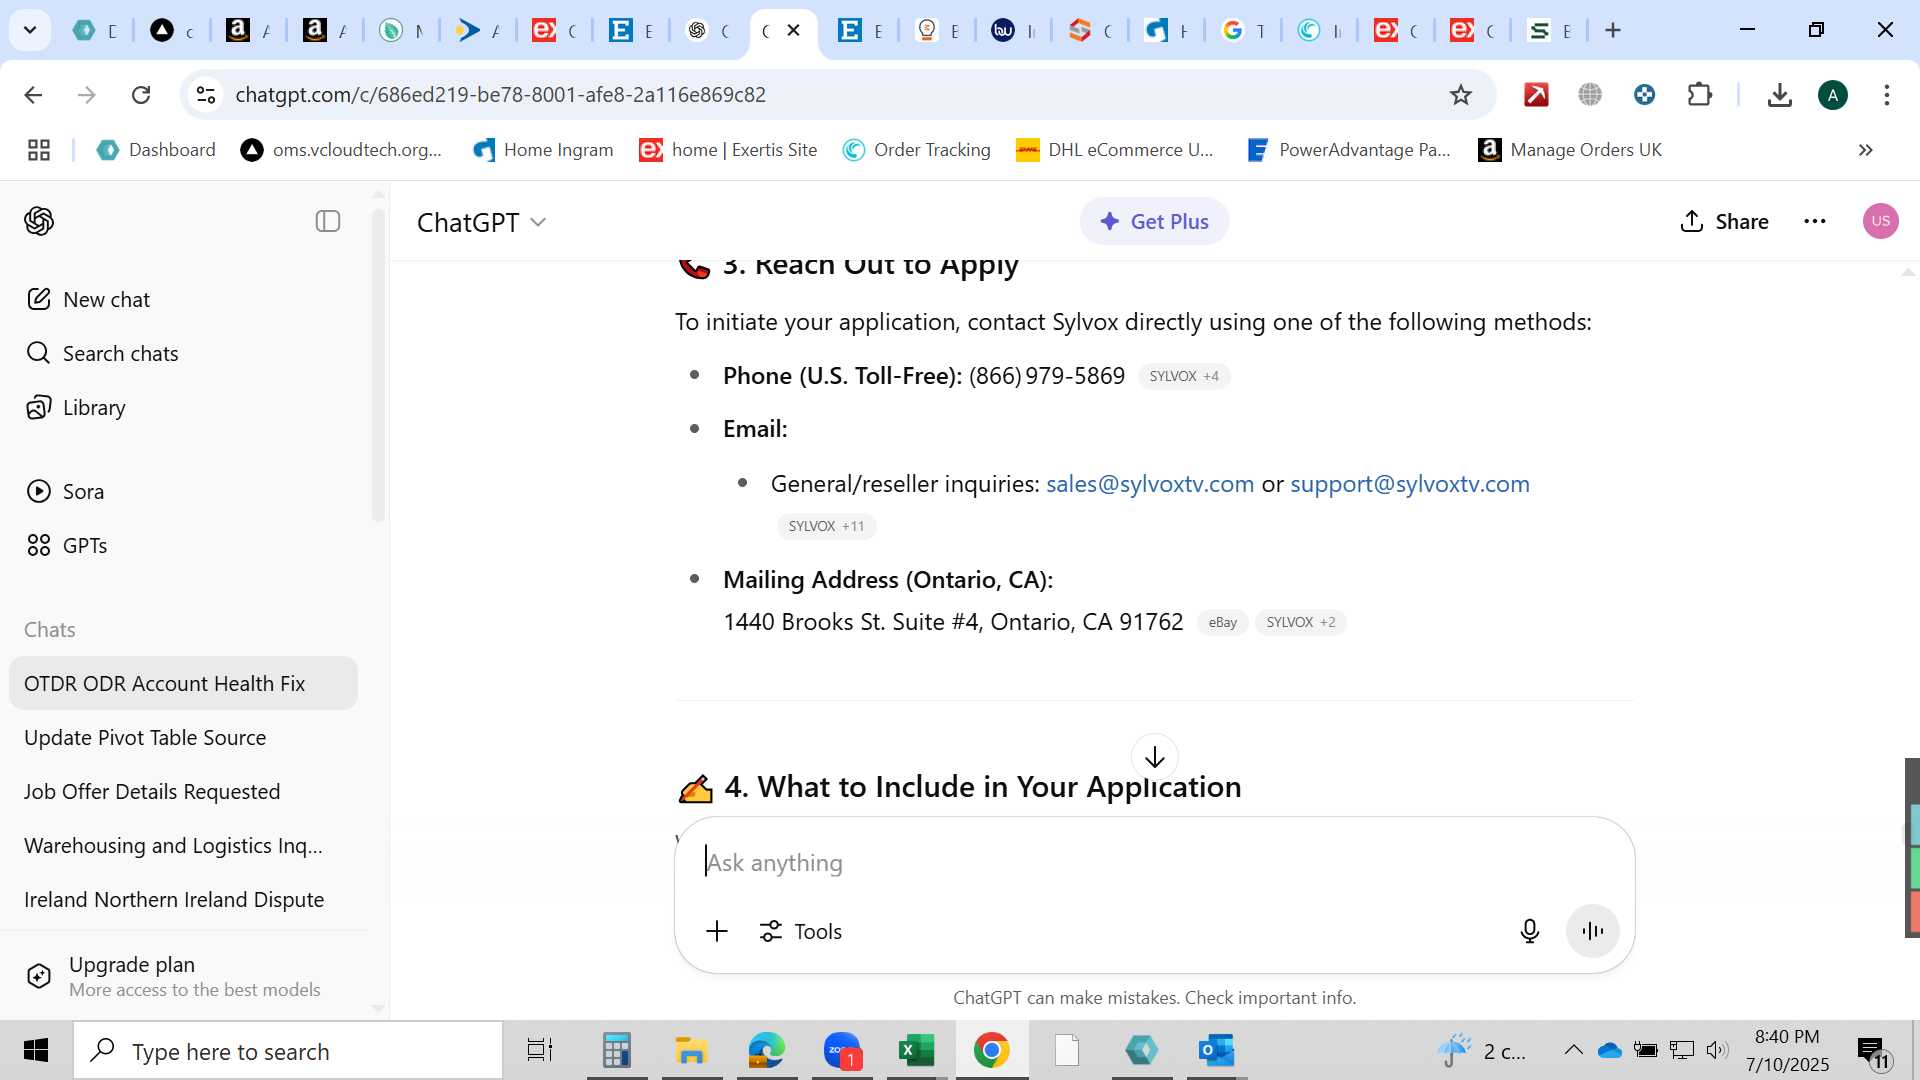Open Search chats
Image resolution: width=1920 pixels, height=1080 pixels.
pos(102,353)
